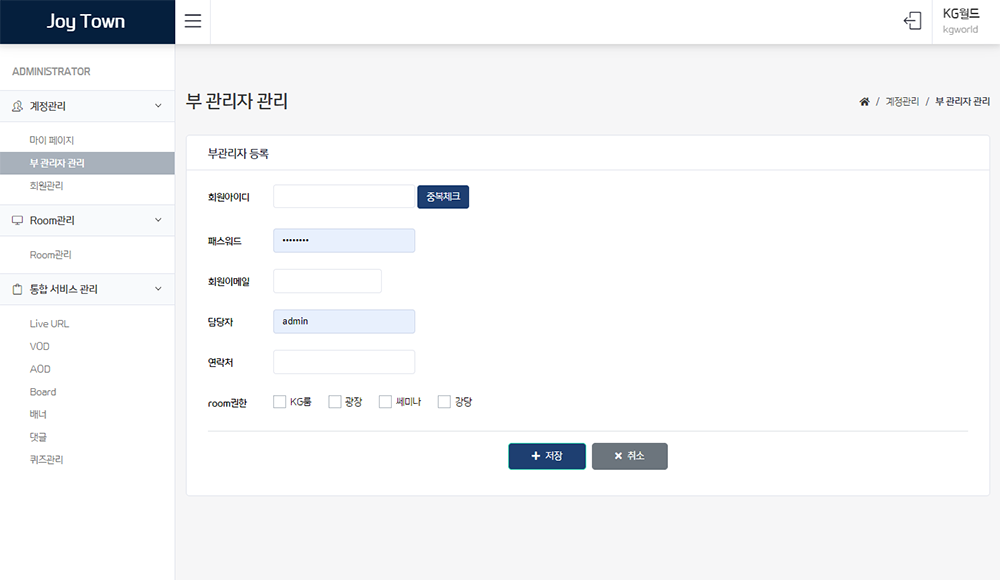Click the hamburger menu icon
This screenshot has width=1000, height=580.
[193, 22]
